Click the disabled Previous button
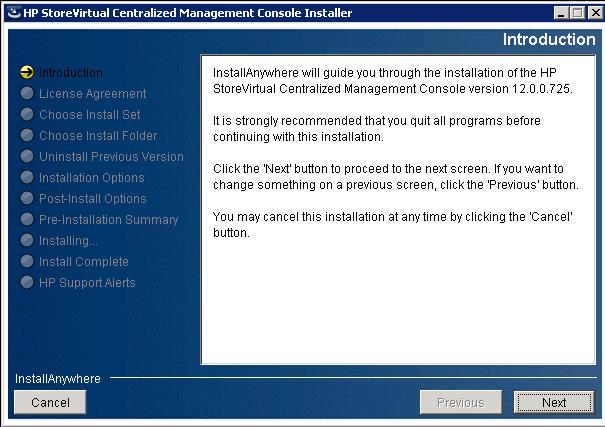 [461, 402]
